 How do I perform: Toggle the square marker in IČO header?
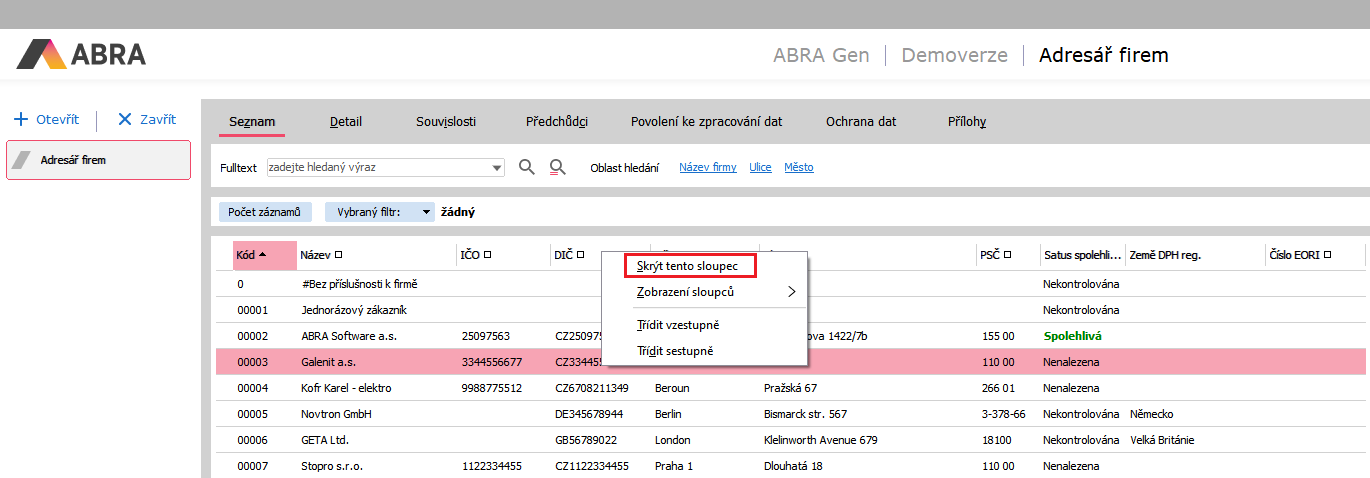click(487, 255)
